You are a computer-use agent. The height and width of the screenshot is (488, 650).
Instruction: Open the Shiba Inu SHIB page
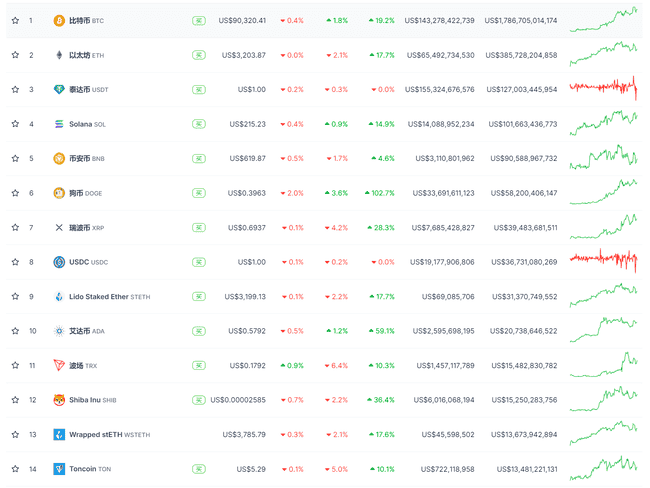pyautogui.click(x=92, y=400)
